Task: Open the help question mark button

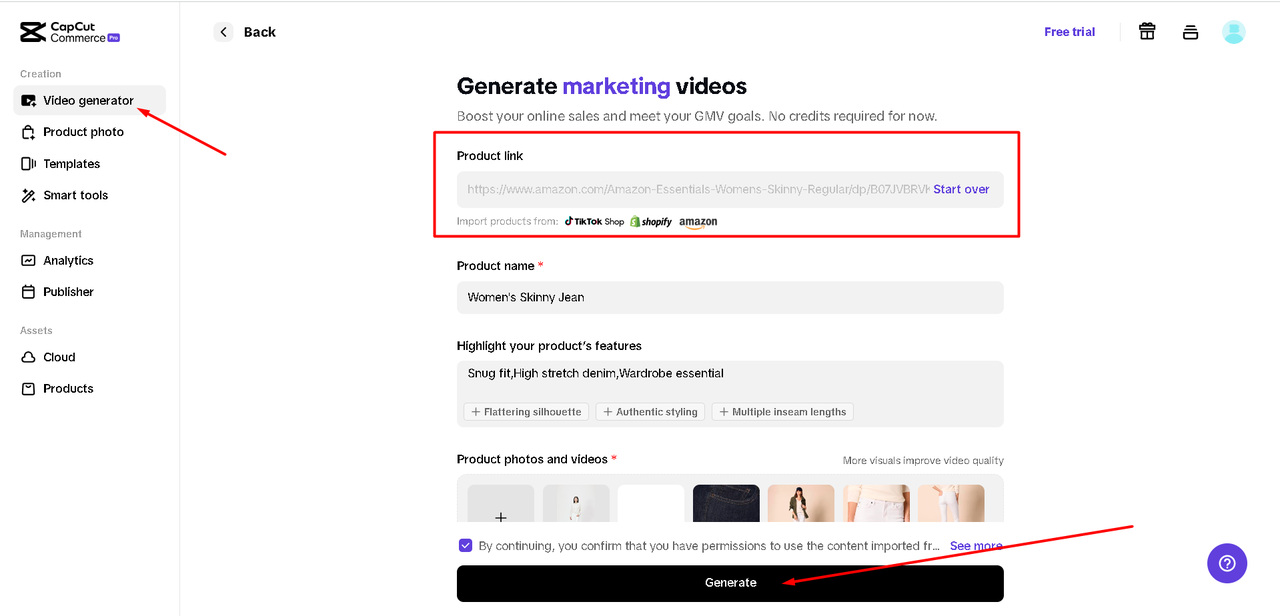Action: 1227,563
